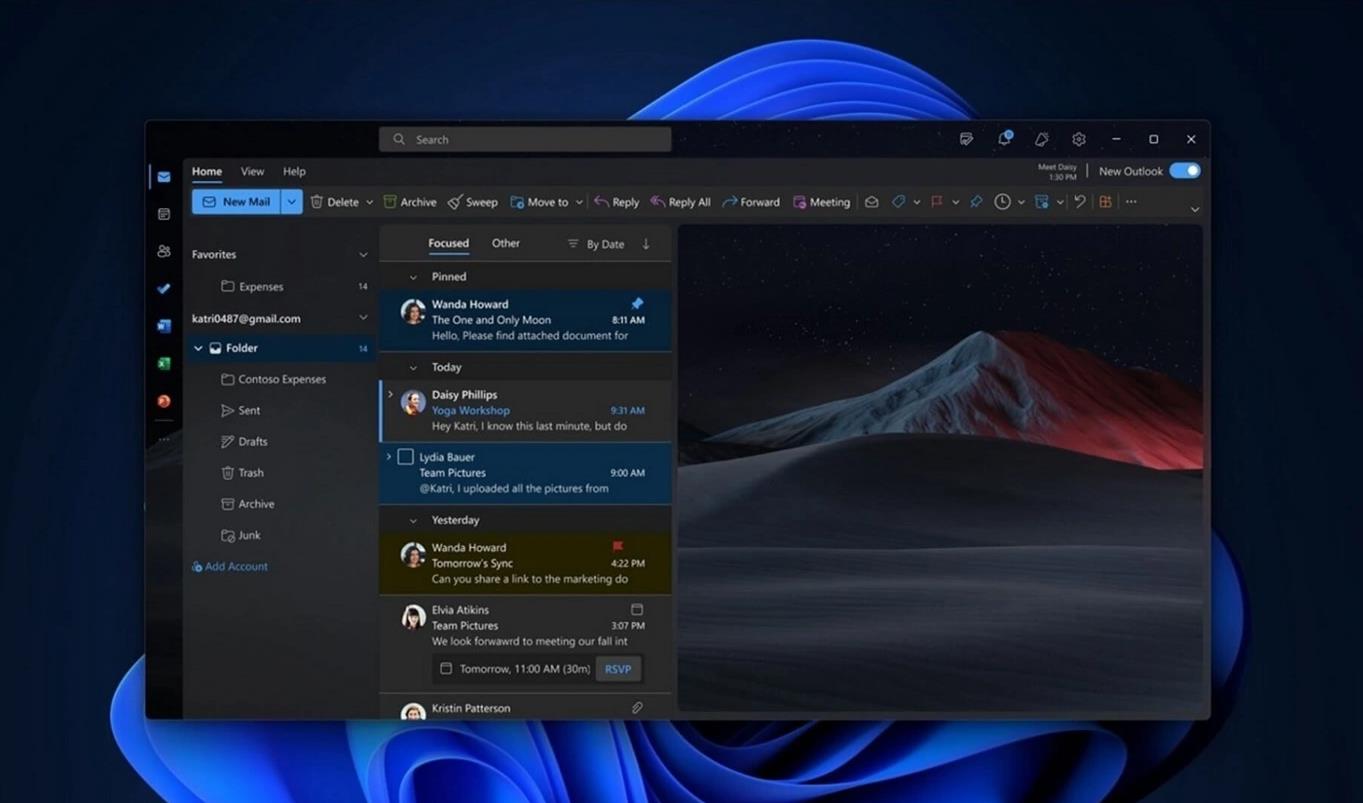This screenshot has width=1363, height=803.
Task: Open the New Mail dropdown arrow
Action: tap(291, 202)
